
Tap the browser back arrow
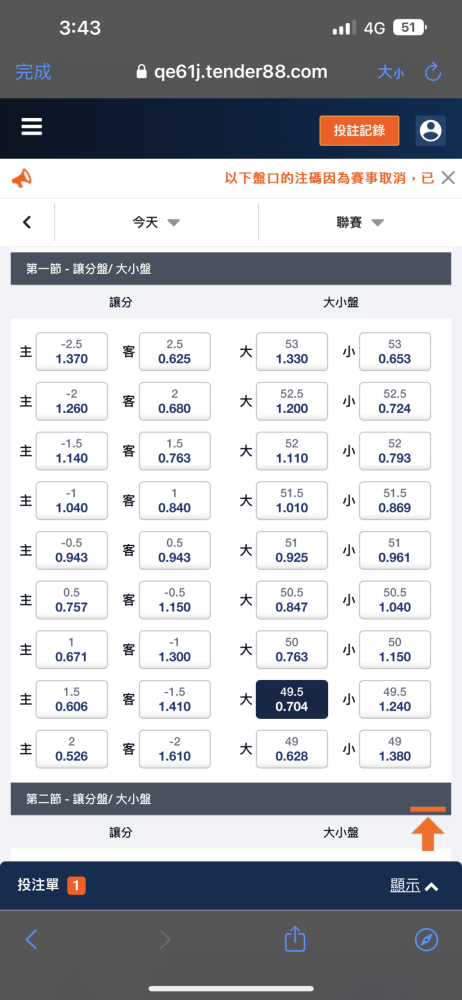point(31,939)
